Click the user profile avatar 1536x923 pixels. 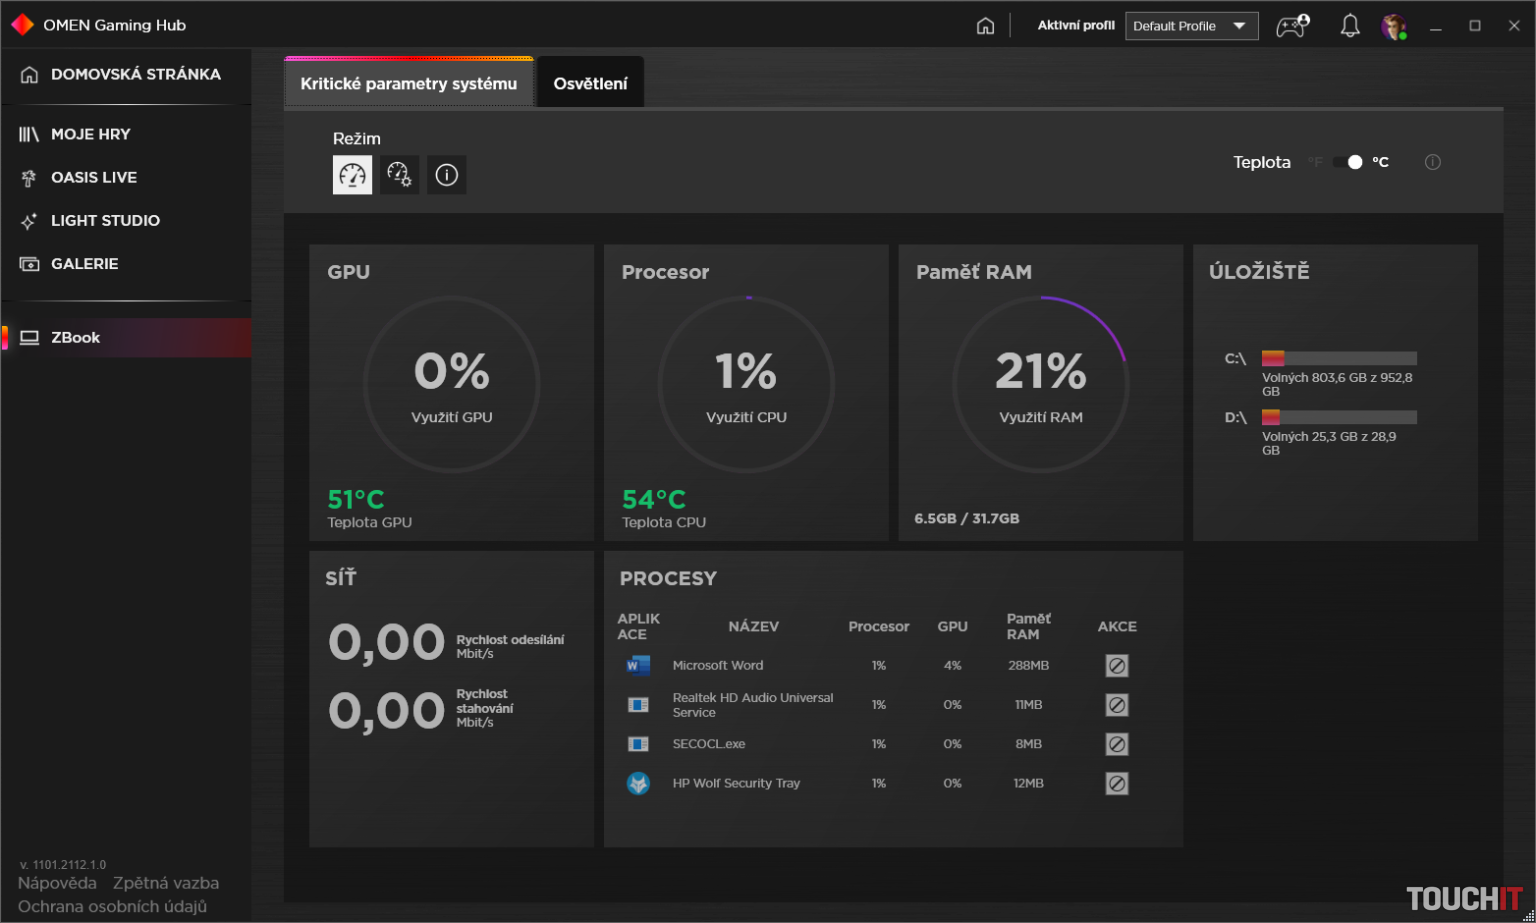pyautogui.click(x=1394, y=25)
